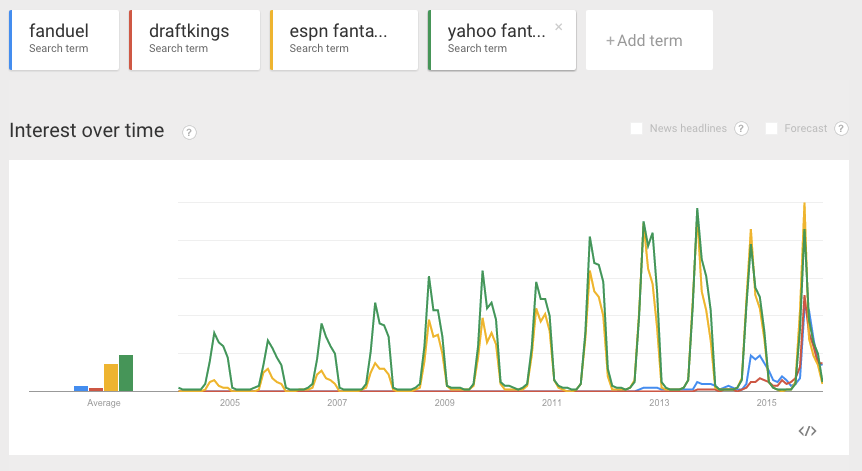Image resolution: width=862 pixels, height=471 pixels.
Task: Select the yahoo fantasy search term card
Action: 502,40
